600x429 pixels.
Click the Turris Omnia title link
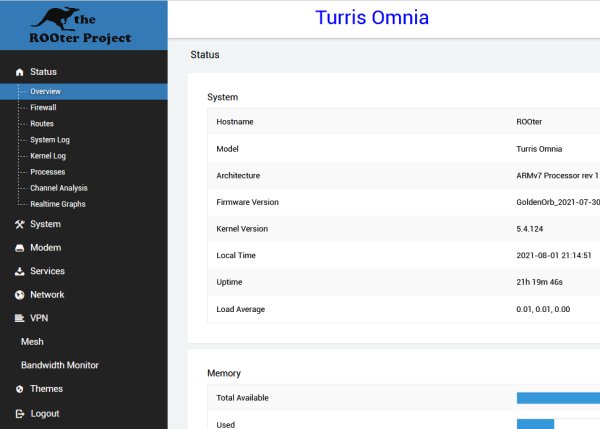372,18
